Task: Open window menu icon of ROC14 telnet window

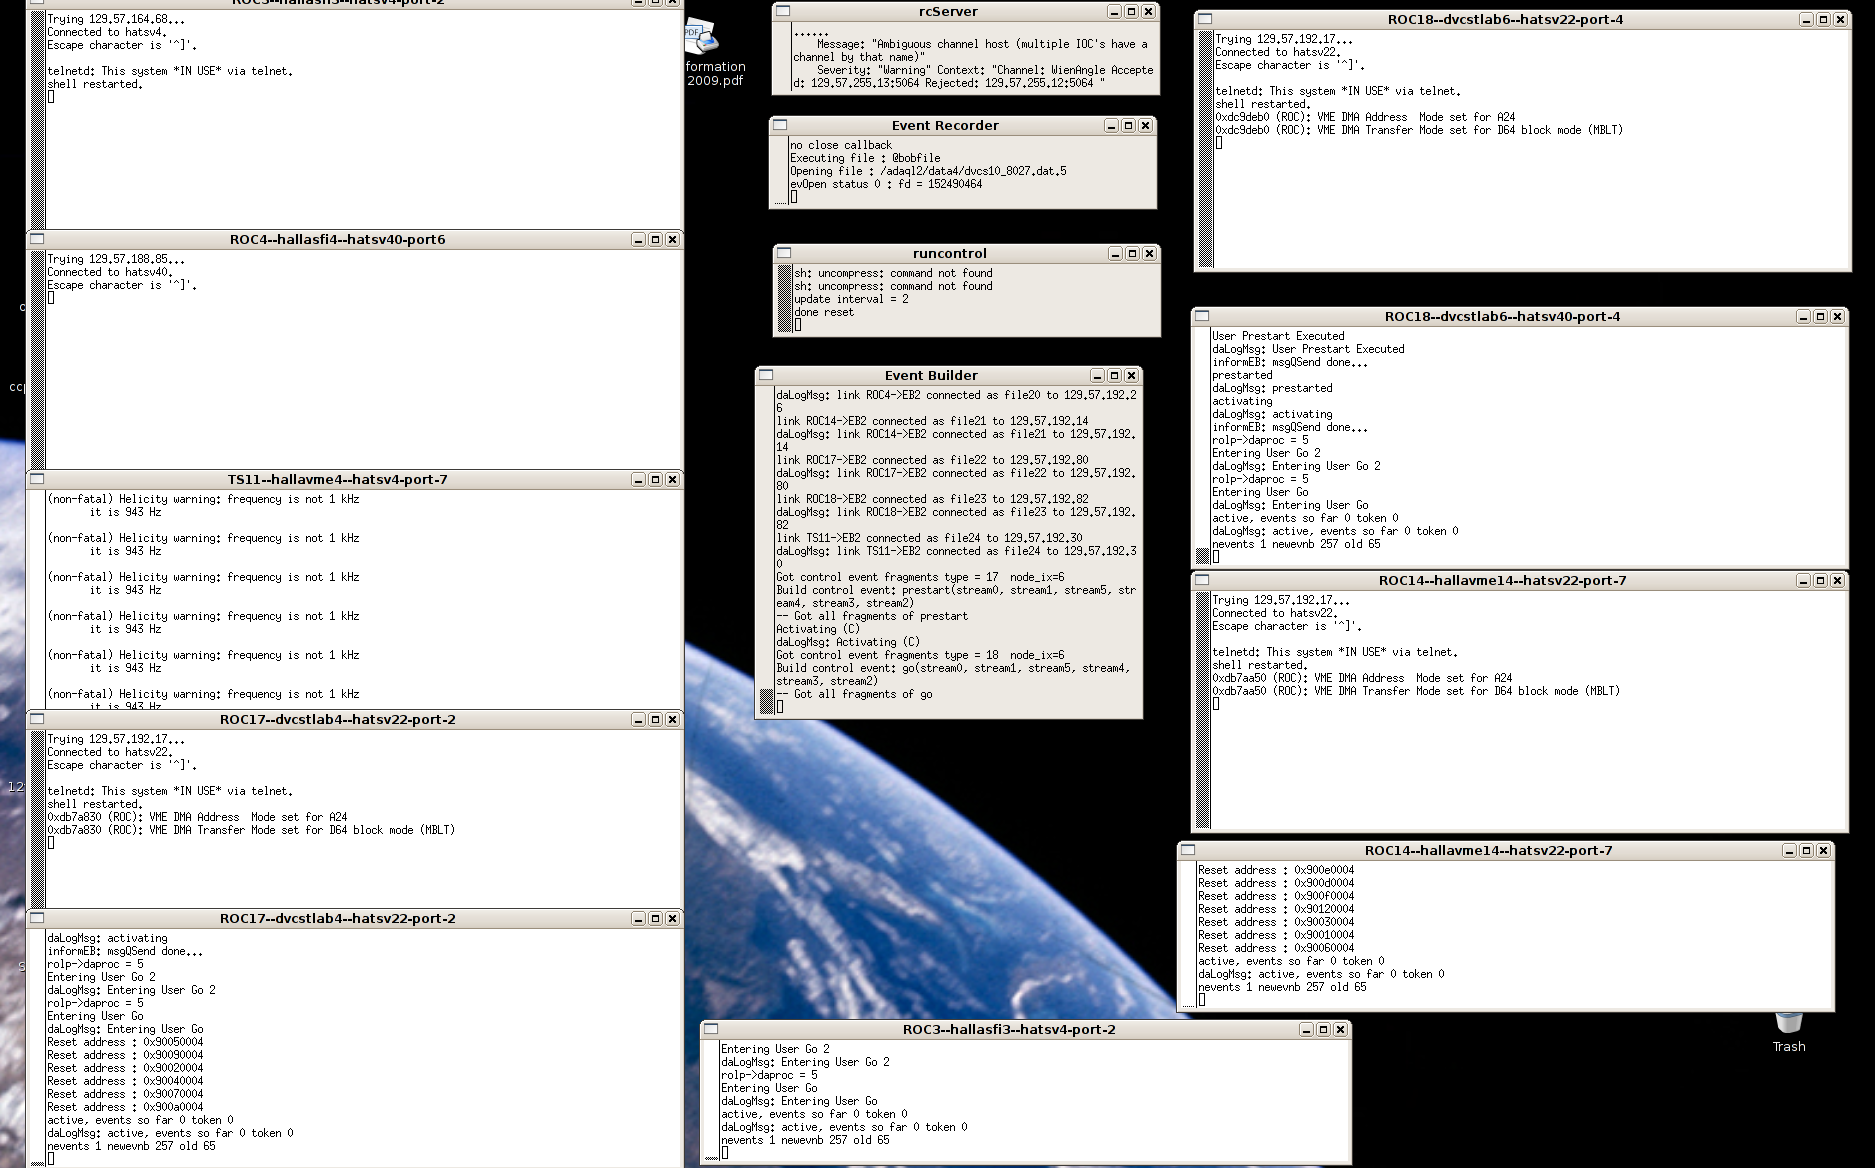Action: coord(1202,580)
